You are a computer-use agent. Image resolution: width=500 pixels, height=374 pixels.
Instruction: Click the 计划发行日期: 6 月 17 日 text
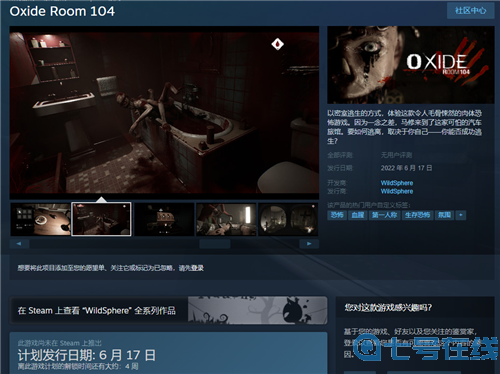click(87, 355)
